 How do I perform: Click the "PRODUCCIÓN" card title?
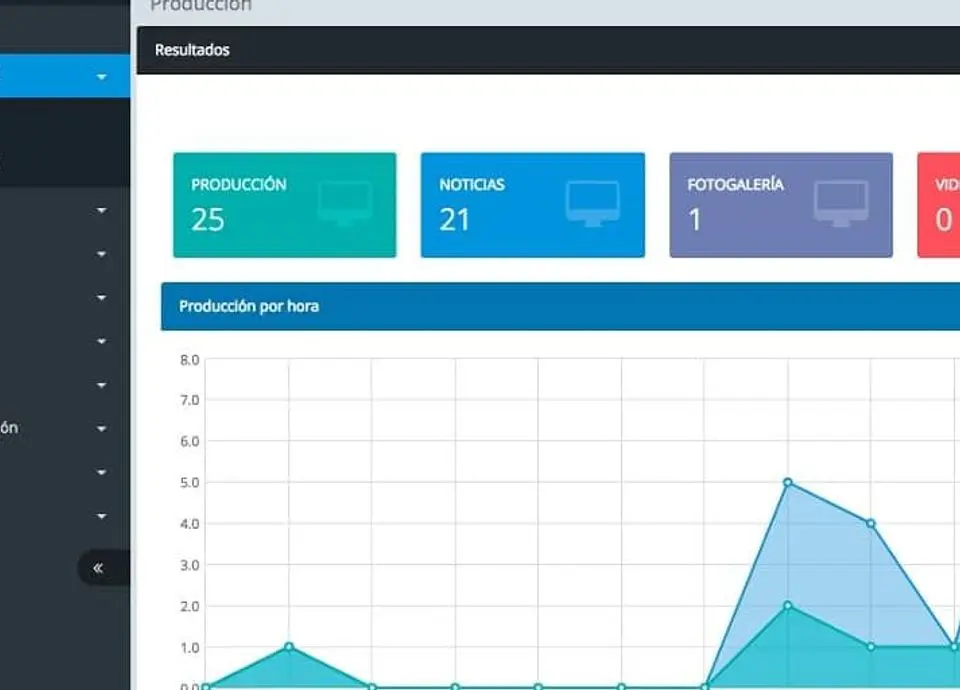coord(239,185)
